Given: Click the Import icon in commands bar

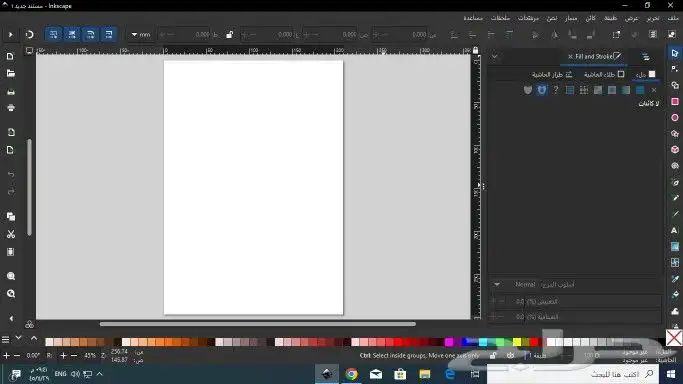Looking at the screenshot, I should [x=10, y=132].
